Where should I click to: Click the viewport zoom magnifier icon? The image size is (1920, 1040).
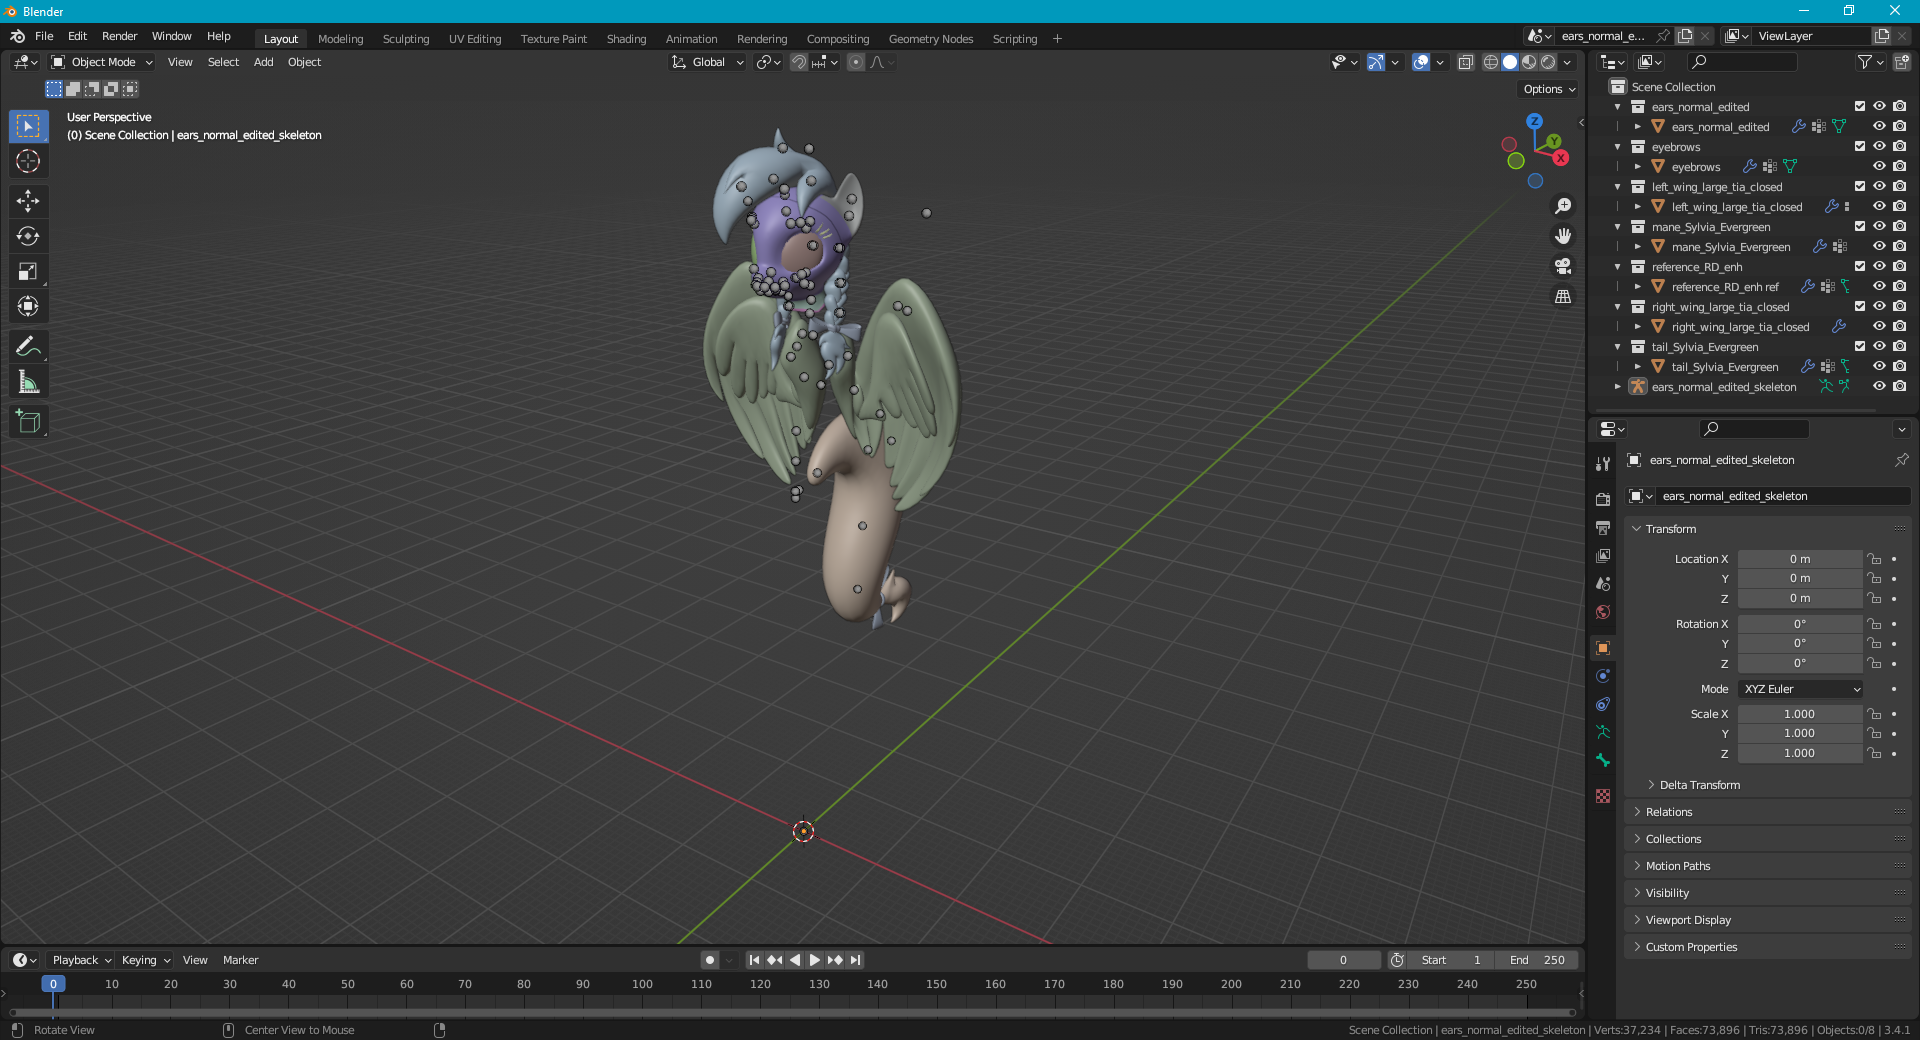(1563, 206)
